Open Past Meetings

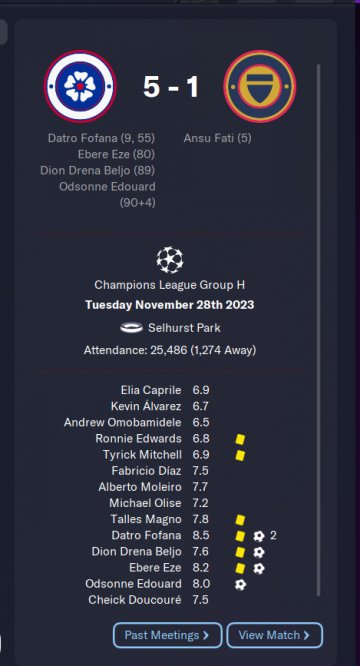pyautogui.click(x=167, y=635)
